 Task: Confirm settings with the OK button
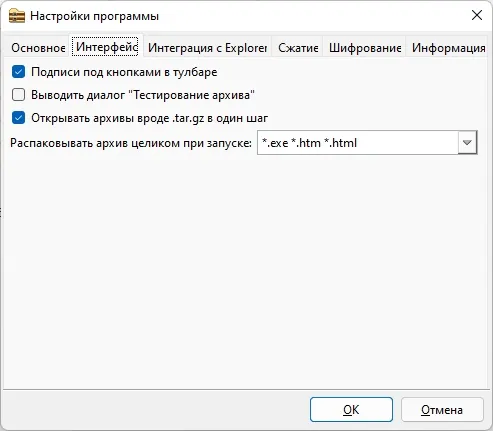pos(351,410)
